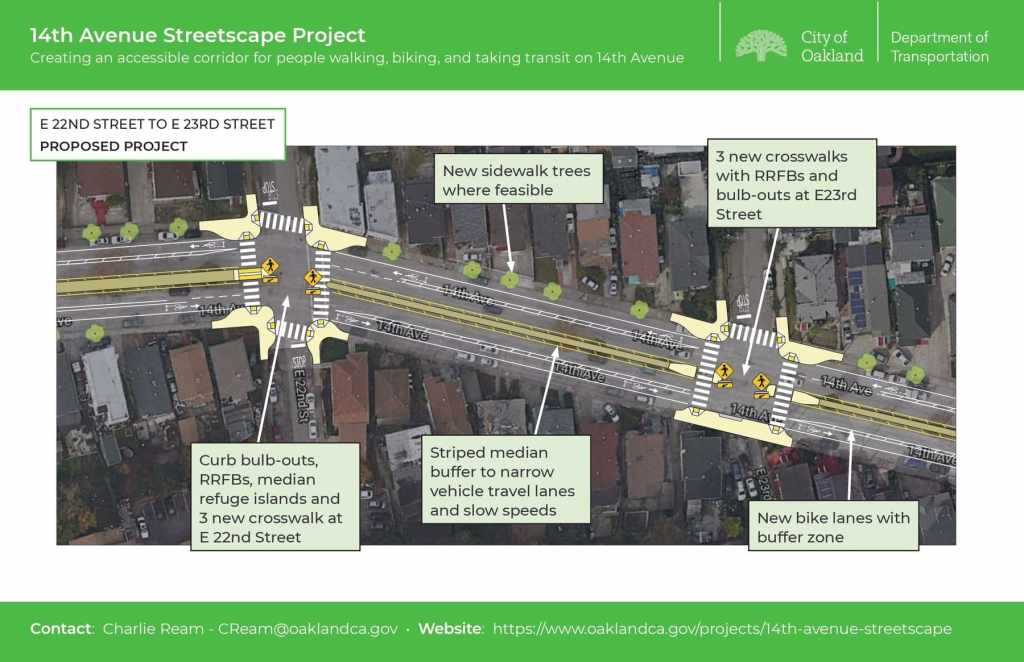The image size is (1024, 662).
Task: Click the City of Oakland tree logo
Action: (x=761, y=45)
